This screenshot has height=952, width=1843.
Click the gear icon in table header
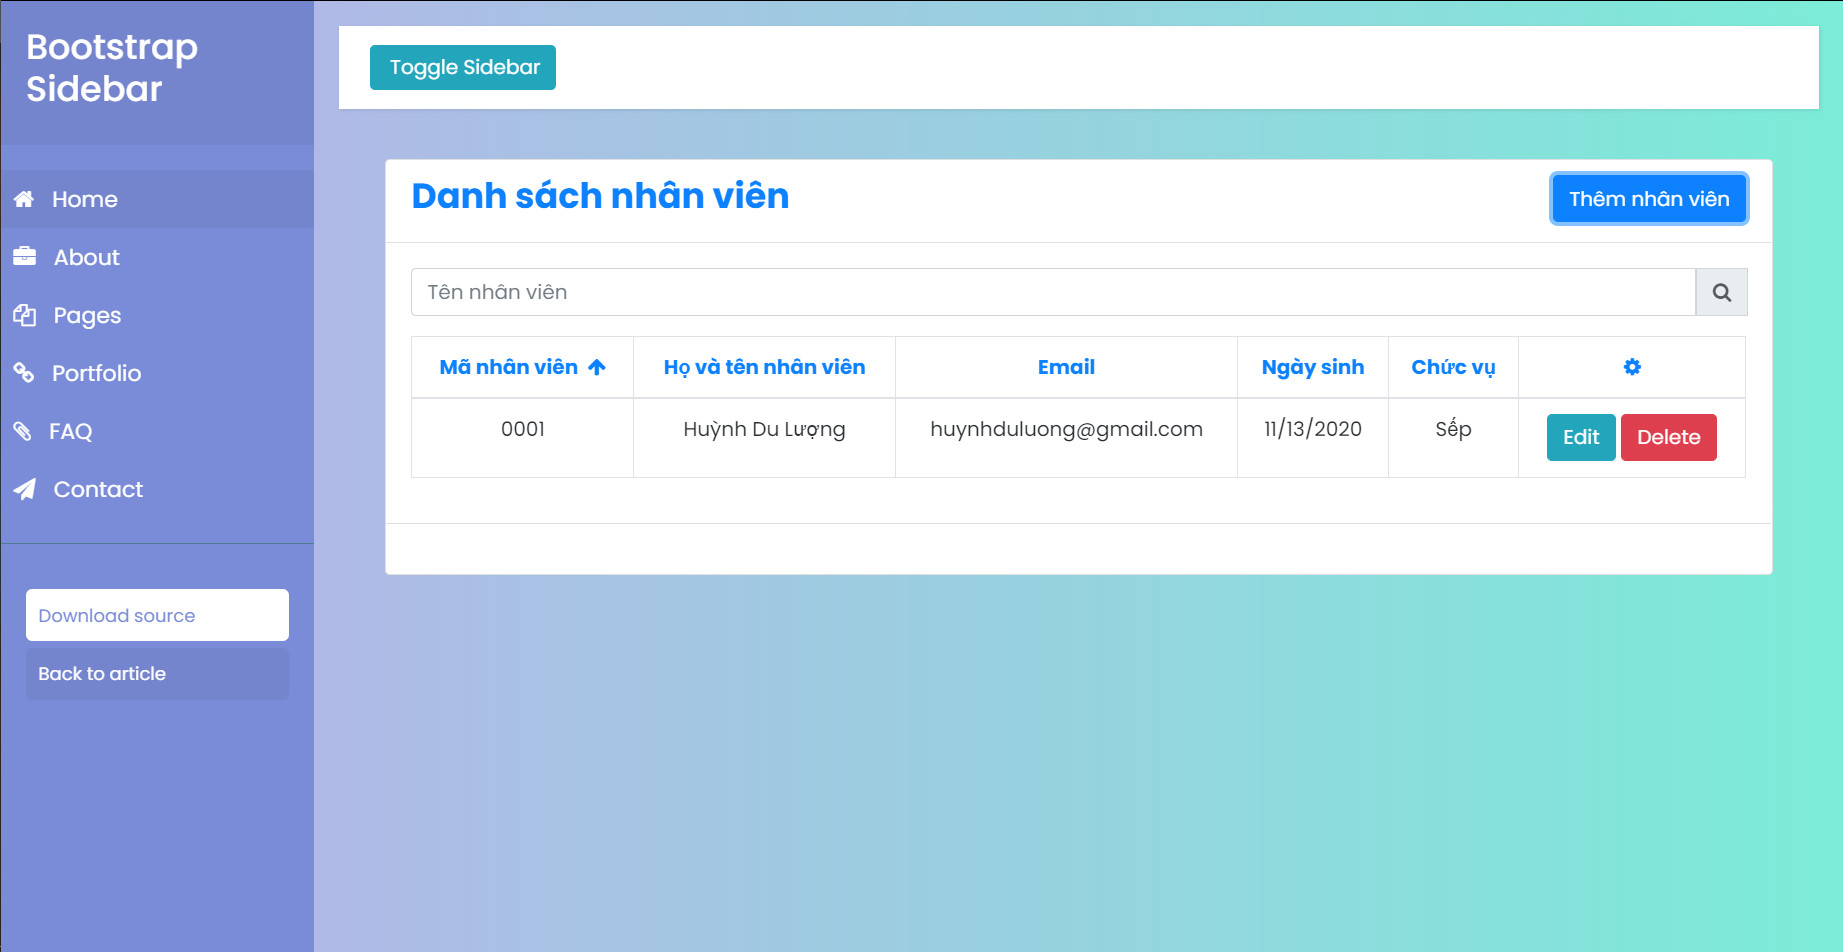point(1632,367)
